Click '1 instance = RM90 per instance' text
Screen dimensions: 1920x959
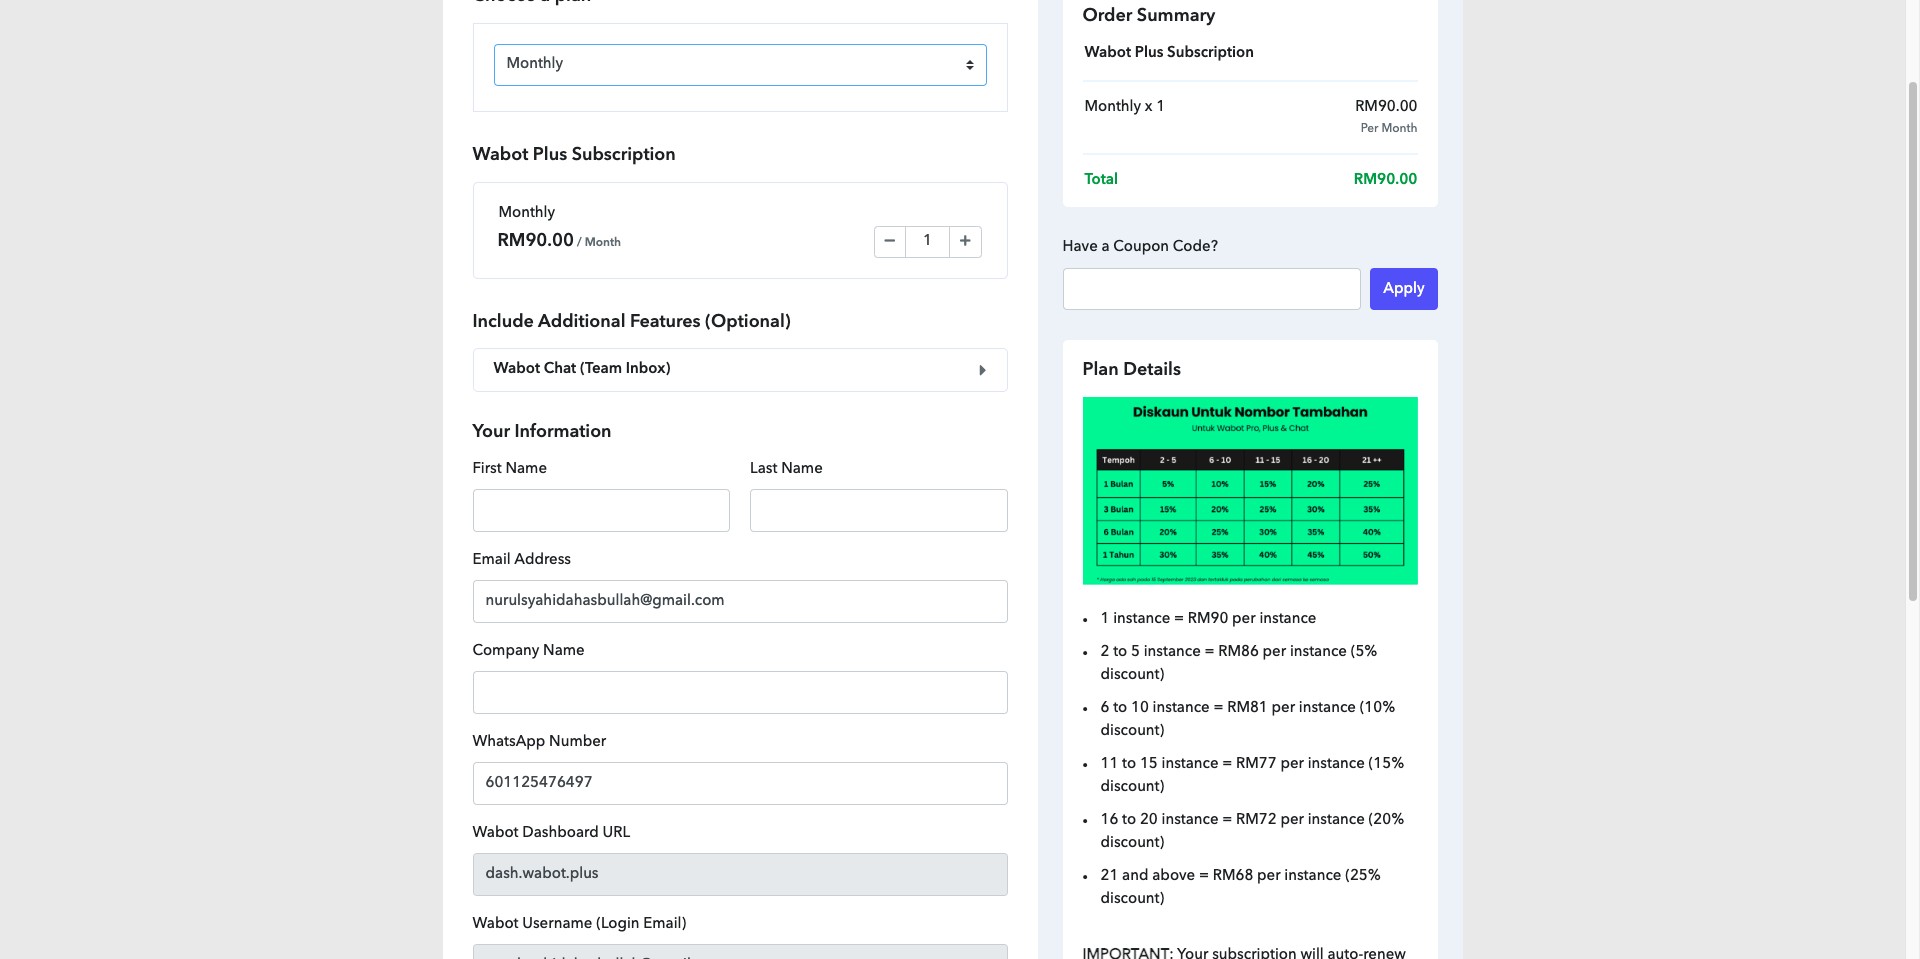coord(1208,618)
